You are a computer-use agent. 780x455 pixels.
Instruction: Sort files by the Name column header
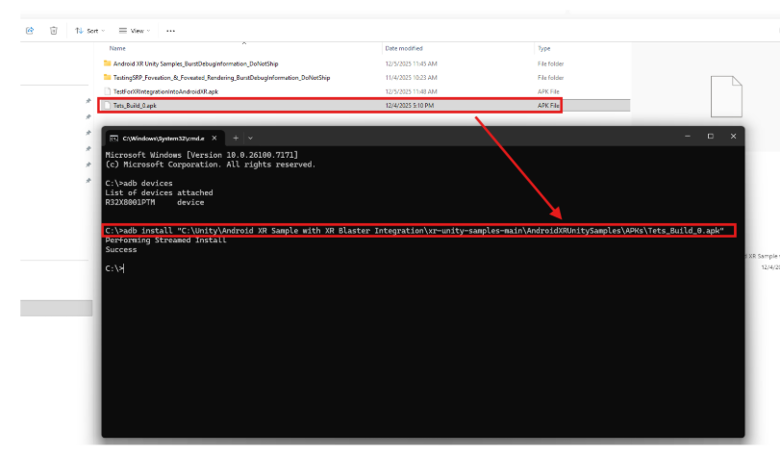[x=117, y=48]
